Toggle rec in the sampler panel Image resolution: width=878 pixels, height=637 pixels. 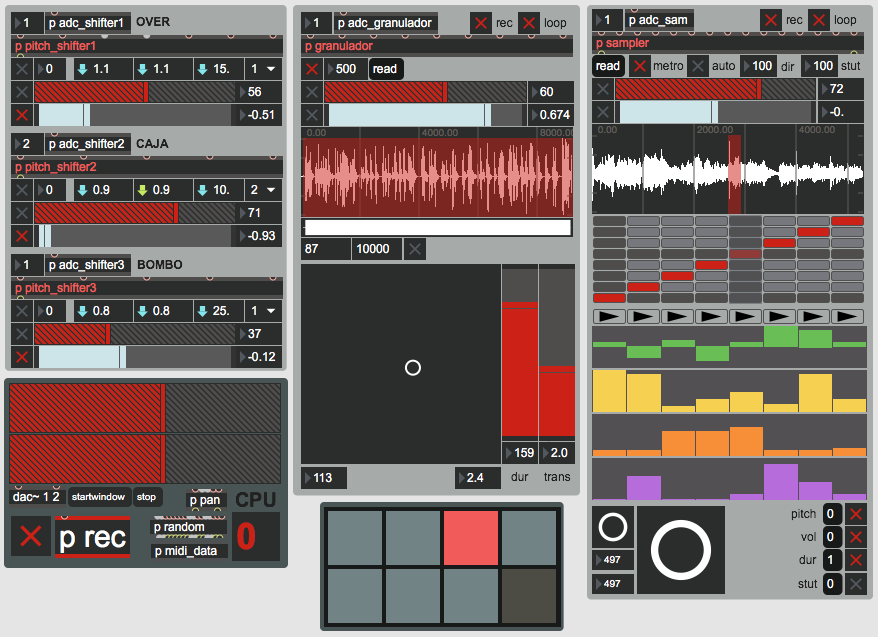click(x=770, y=20)
